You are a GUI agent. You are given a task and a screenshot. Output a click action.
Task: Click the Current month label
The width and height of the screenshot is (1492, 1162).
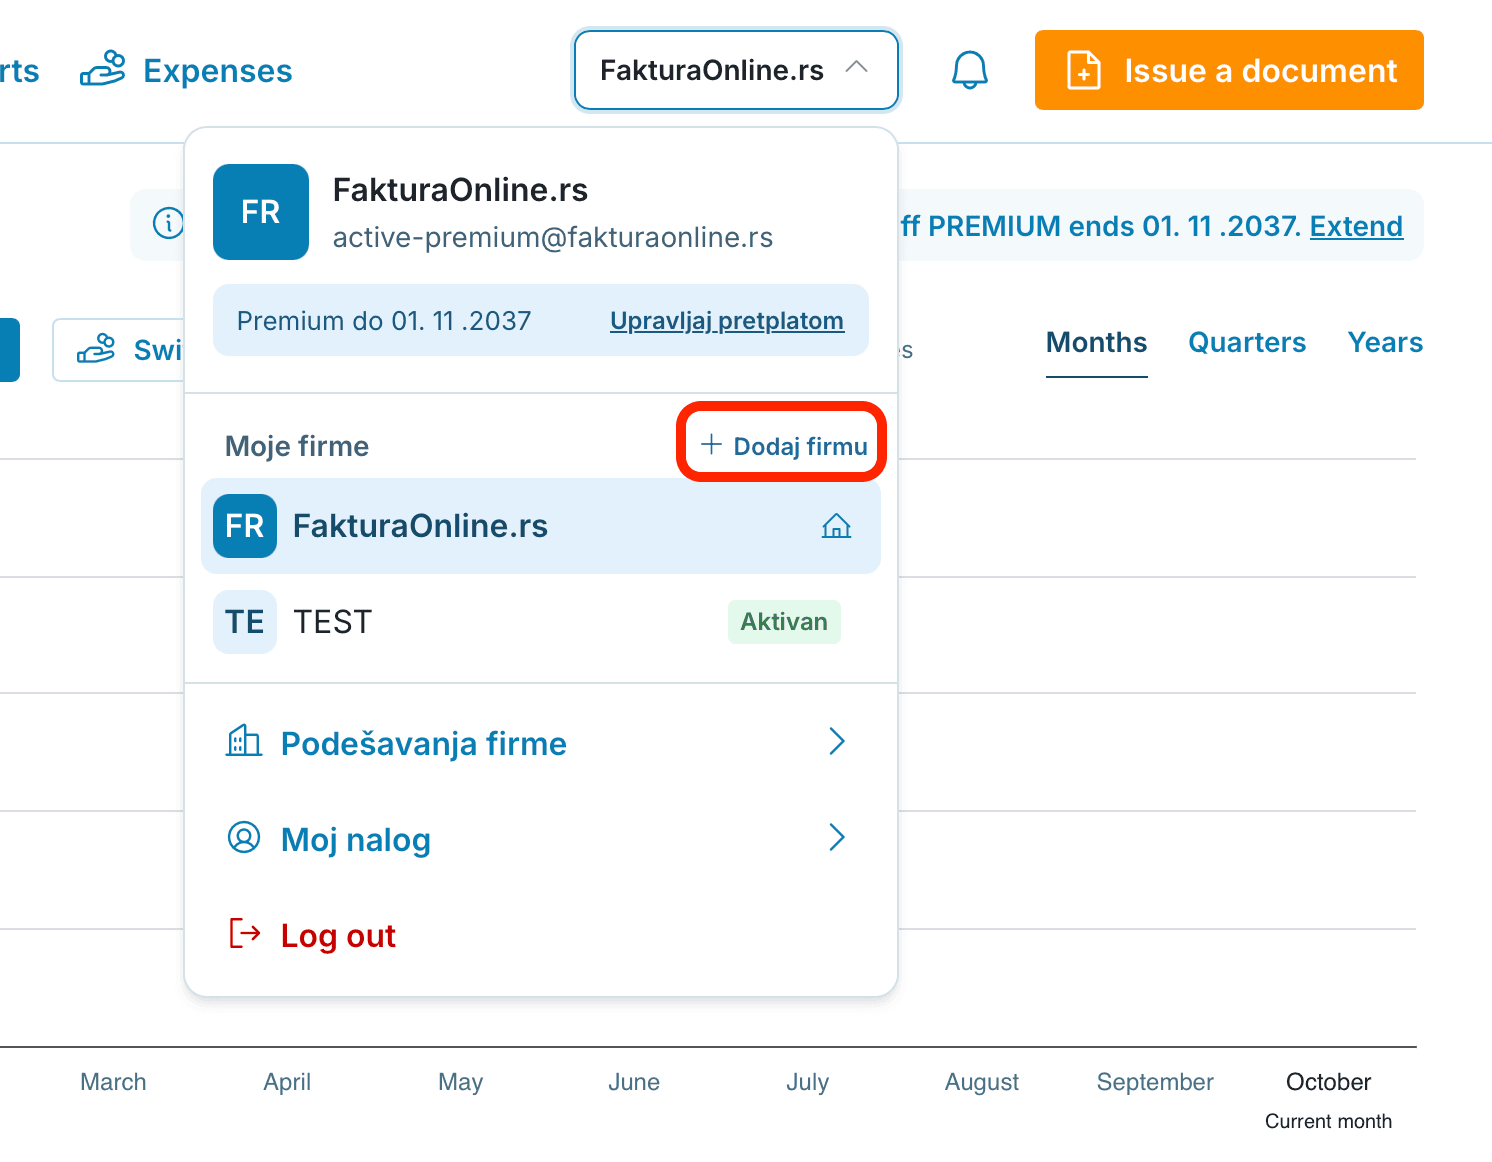[x=1328, y=1121]
